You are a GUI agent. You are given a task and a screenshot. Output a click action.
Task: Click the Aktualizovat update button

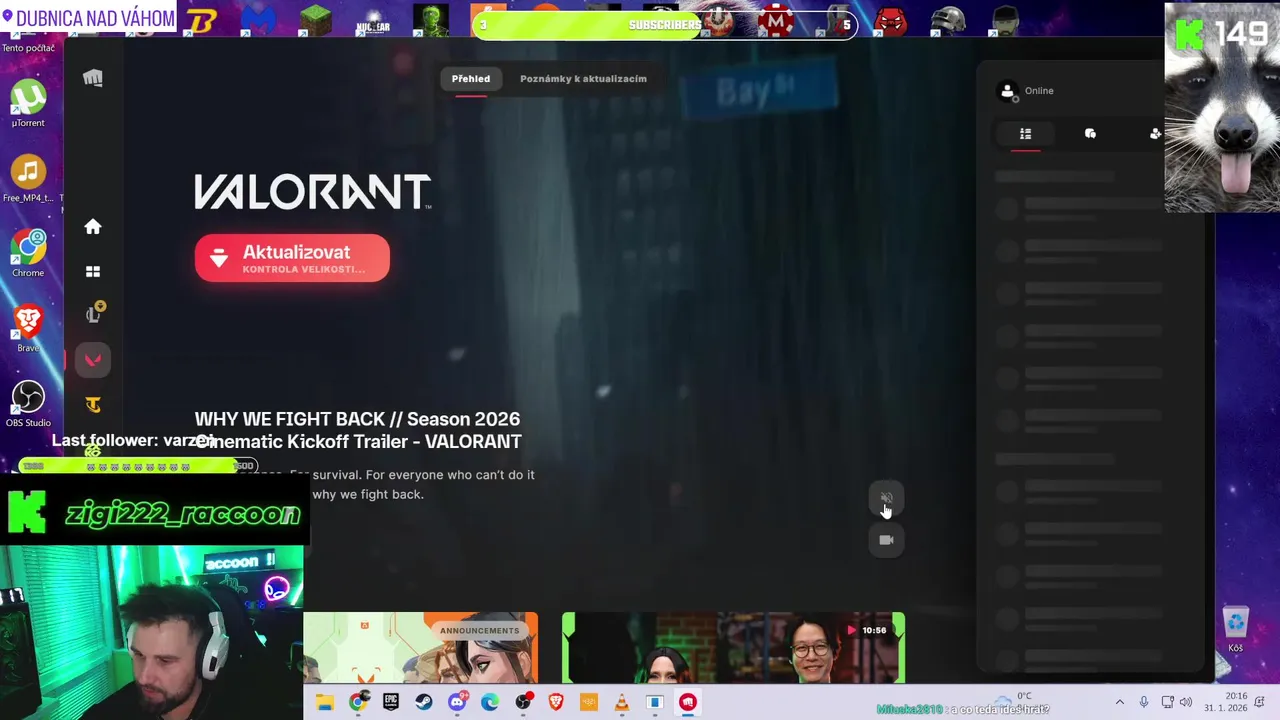[292, 258]
